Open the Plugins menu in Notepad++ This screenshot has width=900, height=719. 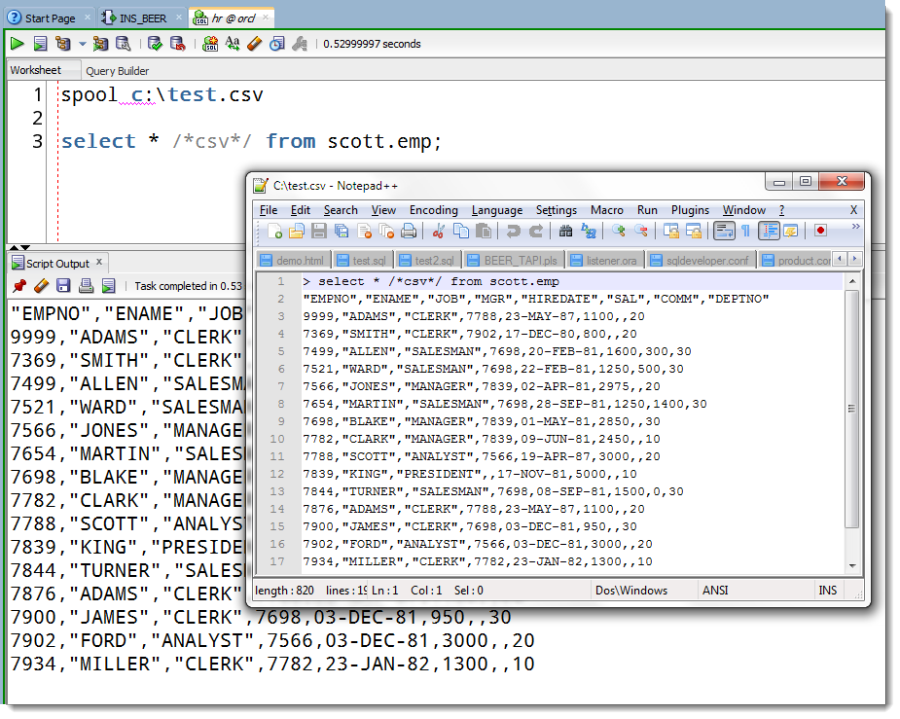click(689, 210)
